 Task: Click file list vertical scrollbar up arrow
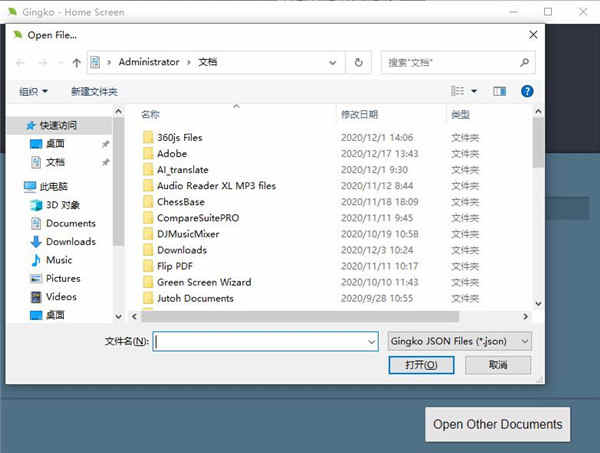[538, 111]
